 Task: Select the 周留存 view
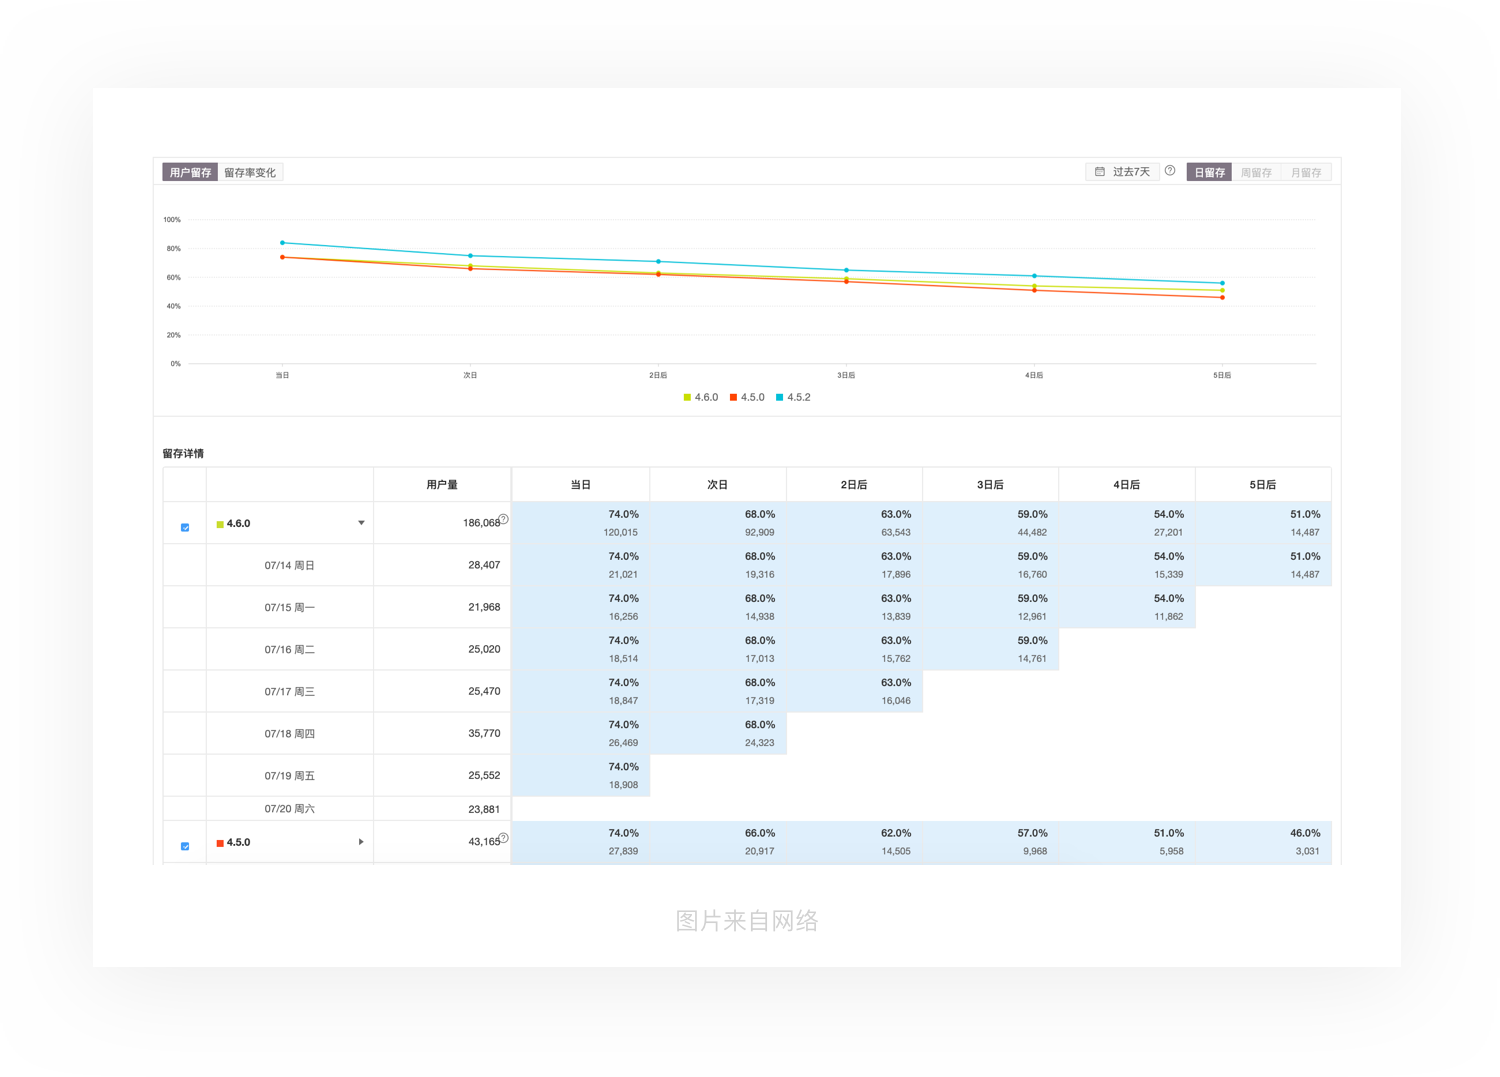(1256, 172)
